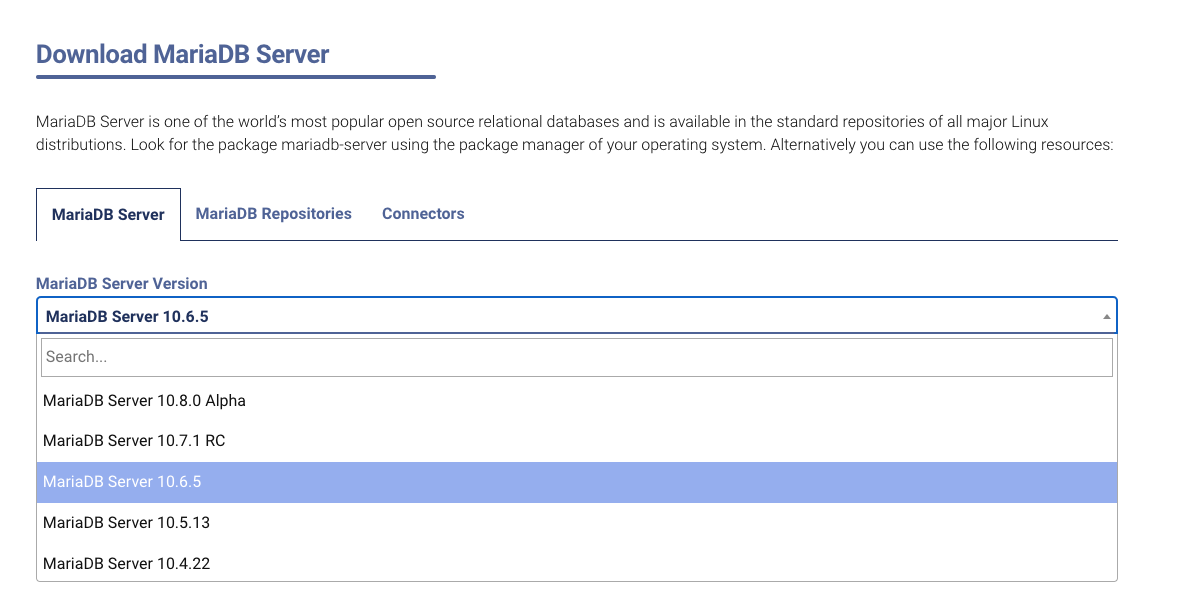Open the MariaDB Repositories tab
1189x611 pixels.
274,214
